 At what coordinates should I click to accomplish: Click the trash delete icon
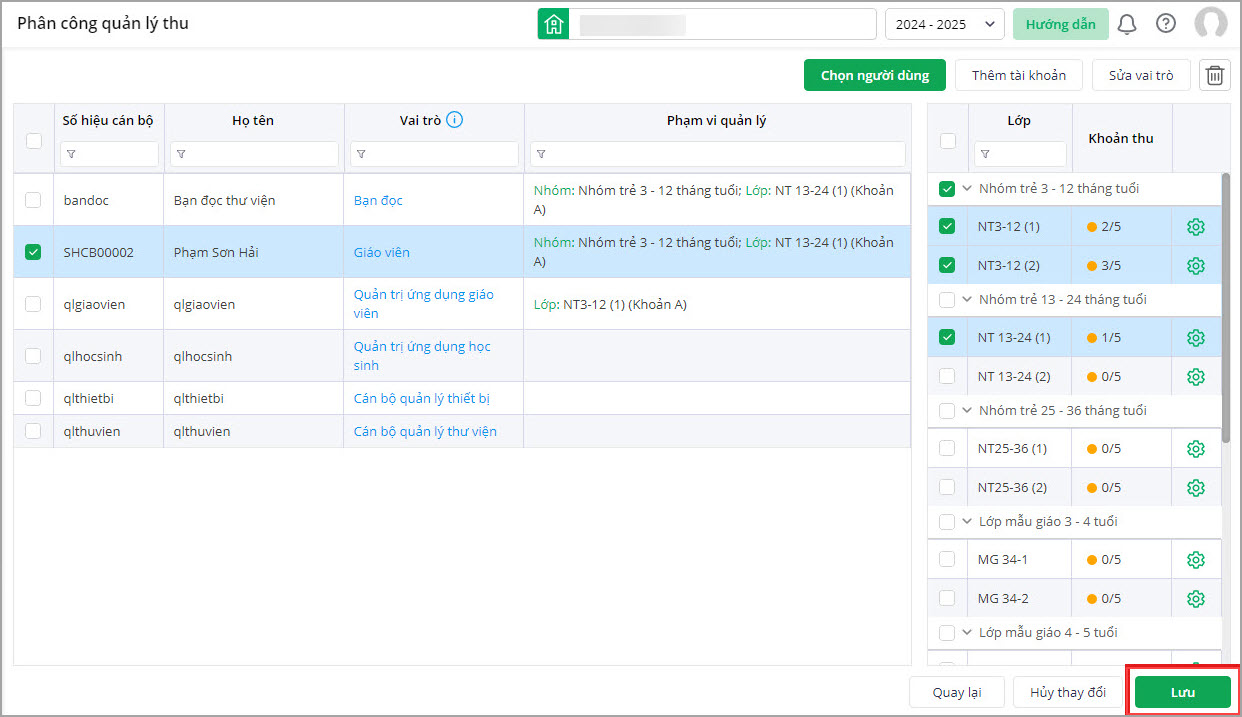pos(1215,75)
